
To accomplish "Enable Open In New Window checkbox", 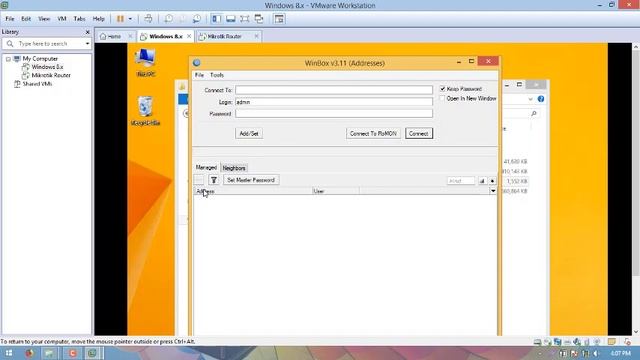I will tap(442, 98).
